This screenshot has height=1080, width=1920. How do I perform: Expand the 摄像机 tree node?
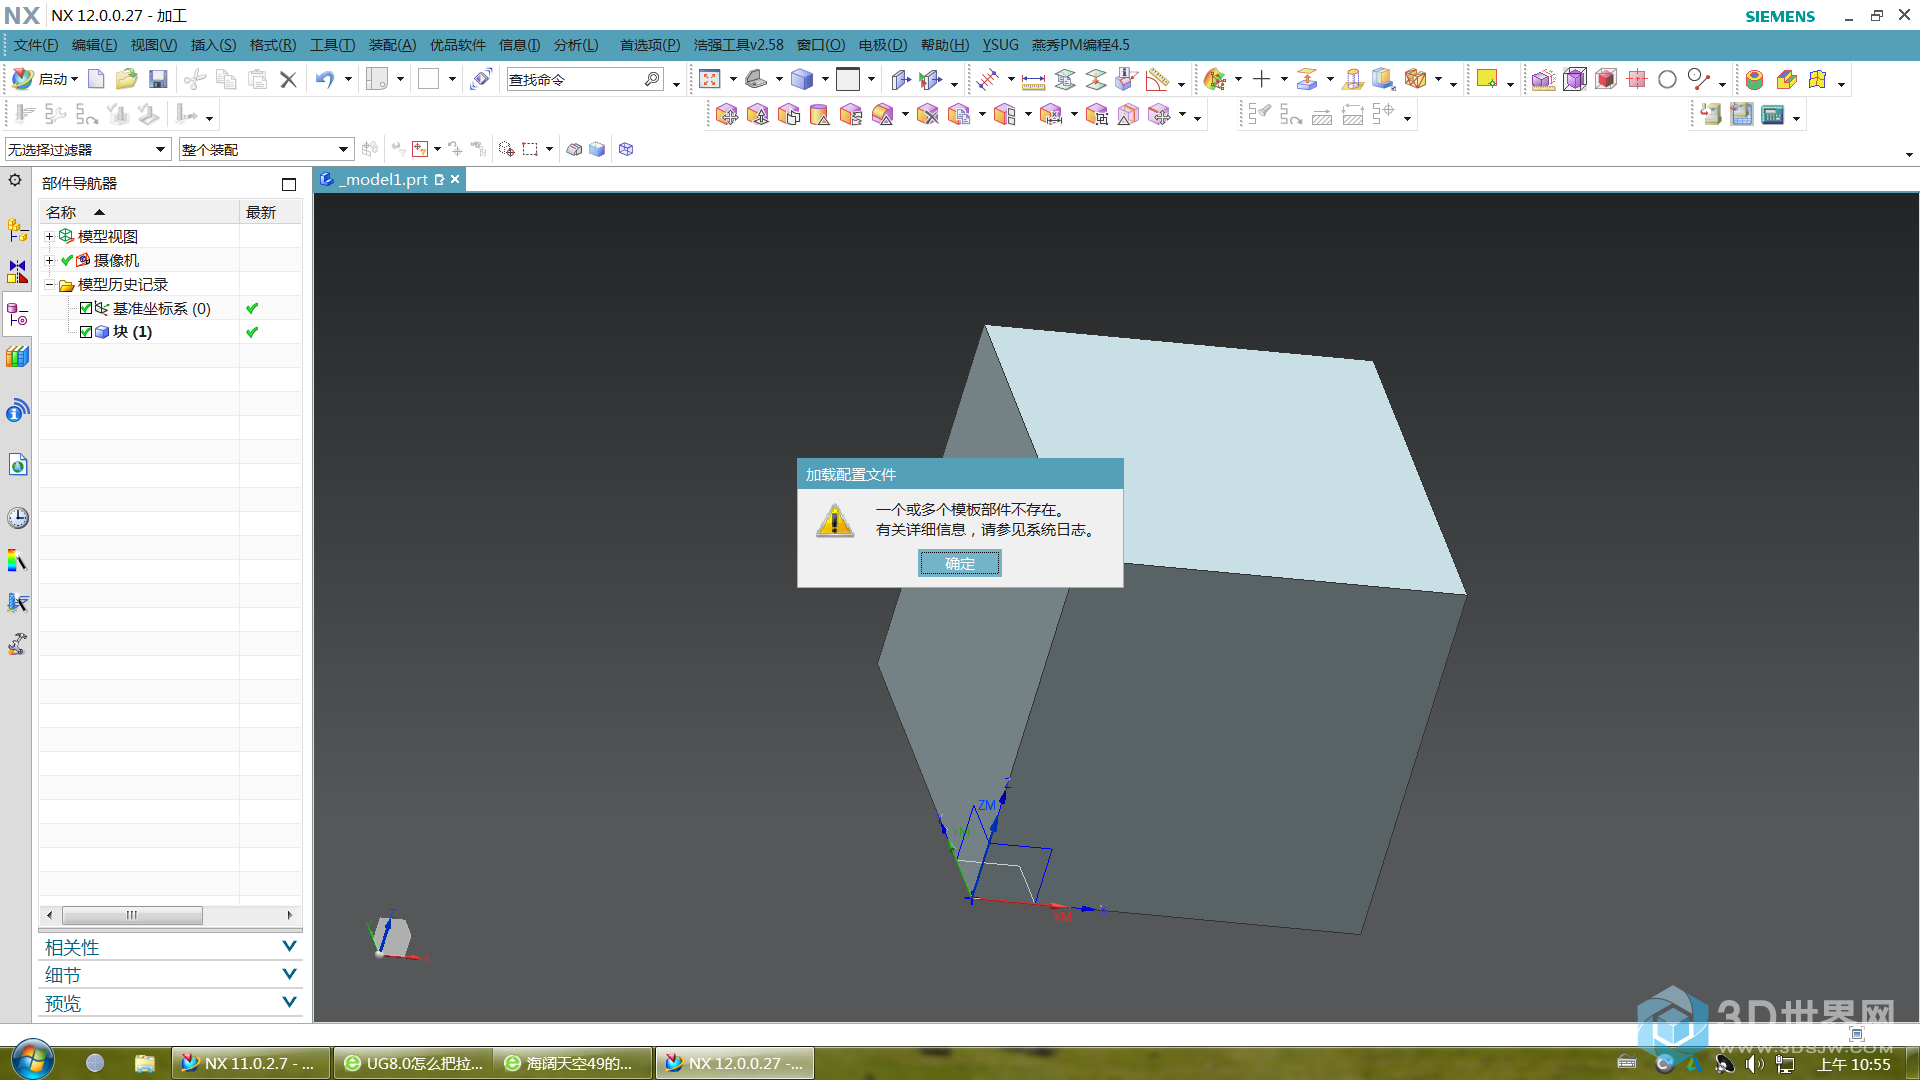click(x=49, y=260)
